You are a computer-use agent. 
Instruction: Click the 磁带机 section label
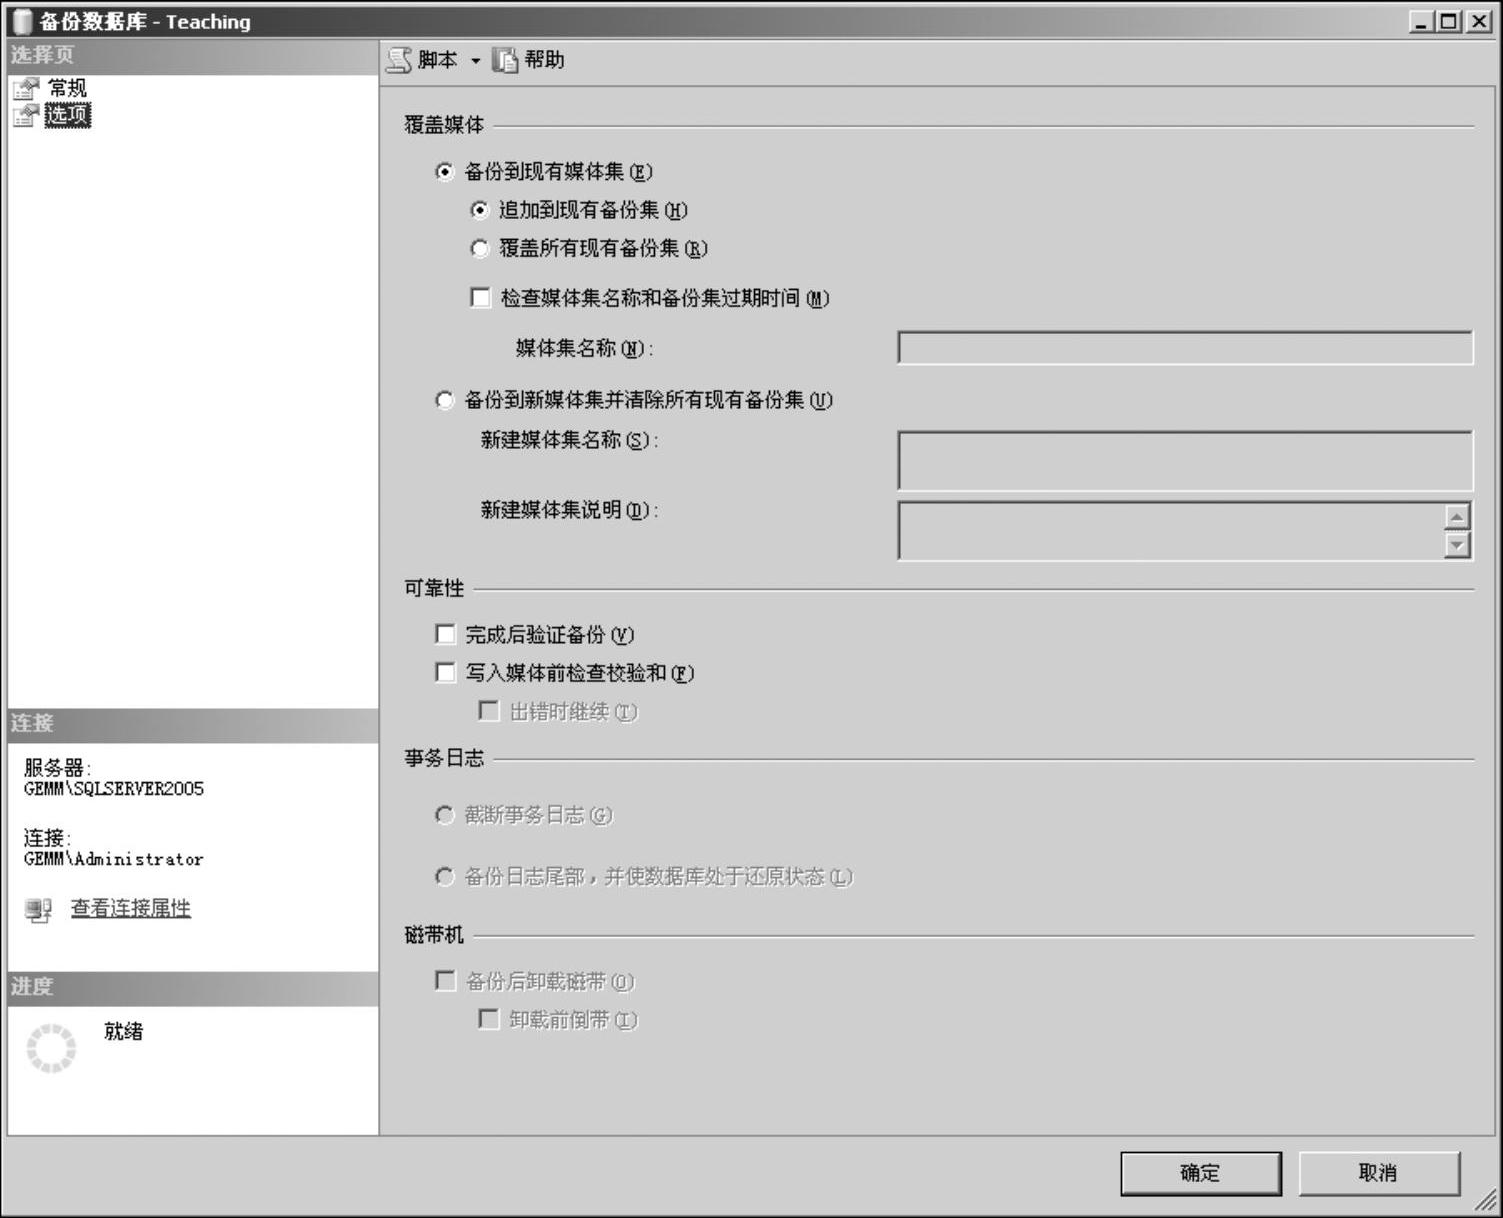coord(434,935)
